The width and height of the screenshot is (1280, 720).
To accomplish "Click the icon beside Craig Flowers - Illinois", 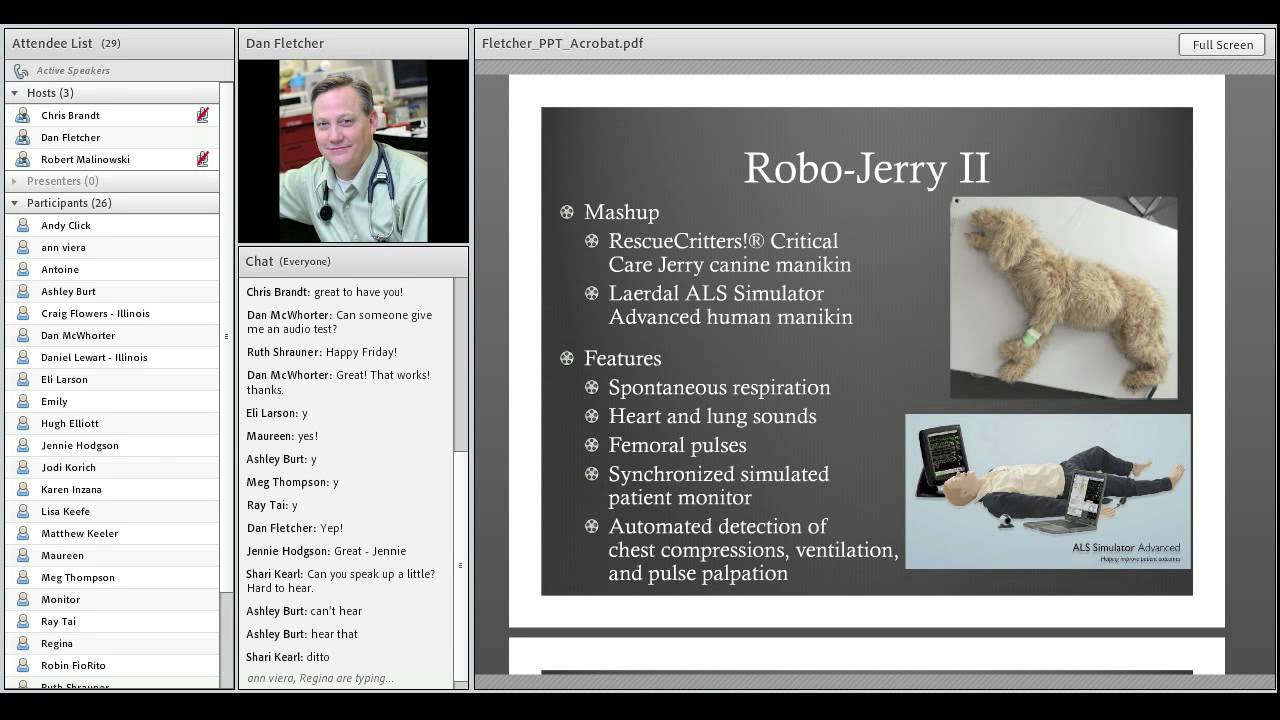I will coord(22,313).
